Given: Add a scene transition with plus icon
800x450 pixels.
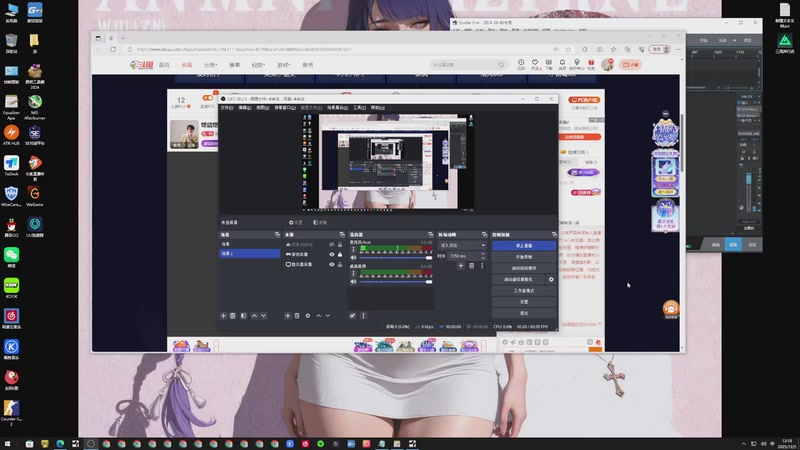Looking at the screenshot, I should tap(461, 266).
